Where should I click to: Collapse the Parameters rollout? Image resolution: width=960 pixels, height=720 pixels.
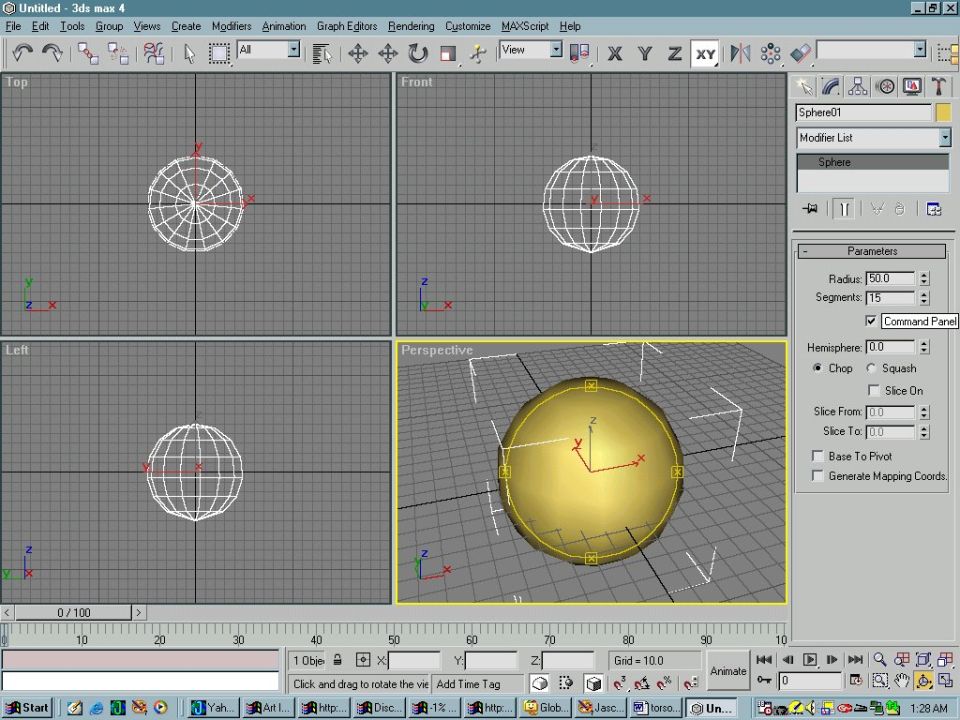[x=872, y=251]
